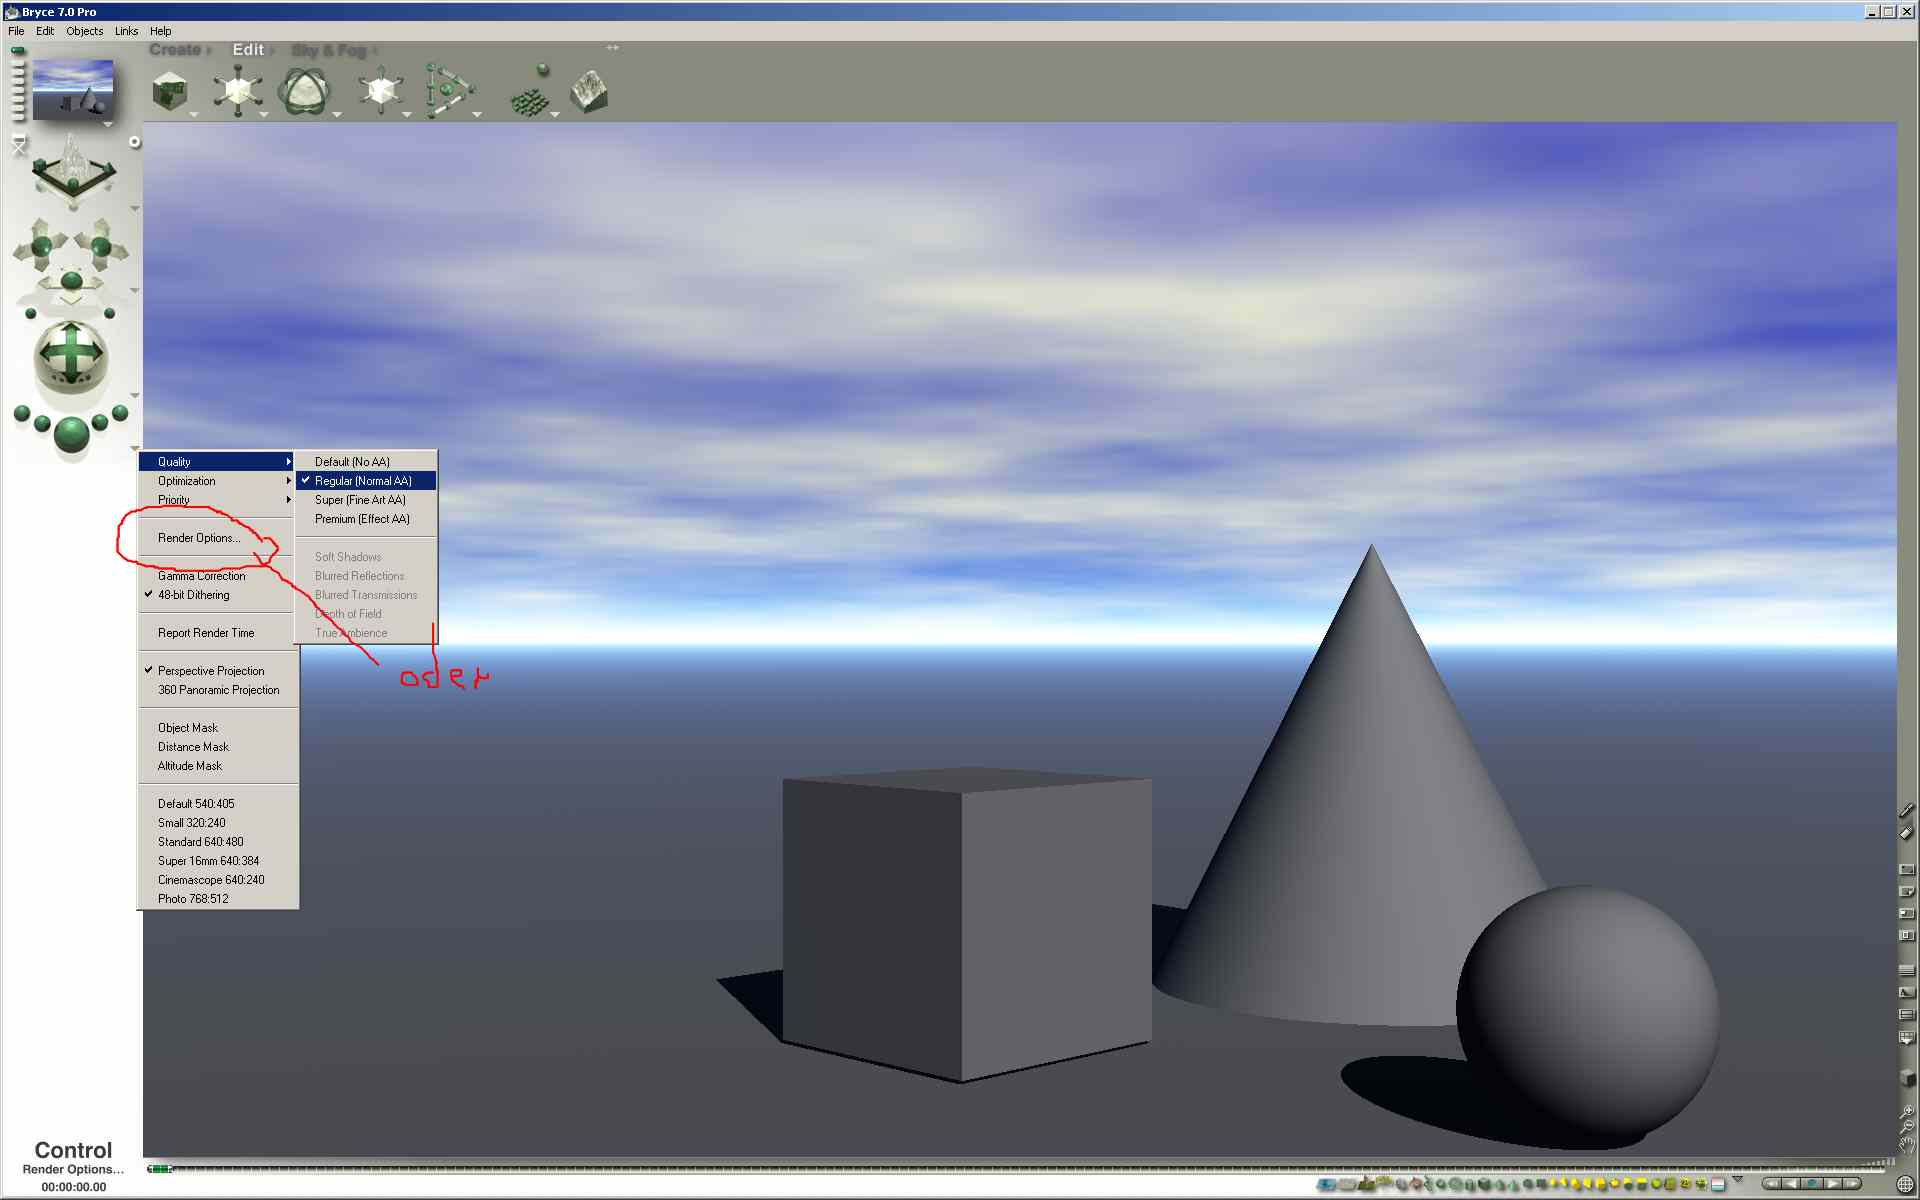This screenshot has width=1920, height=1200.
Task: Click the nano preview scene thumbnail
Action: point(73,88)
